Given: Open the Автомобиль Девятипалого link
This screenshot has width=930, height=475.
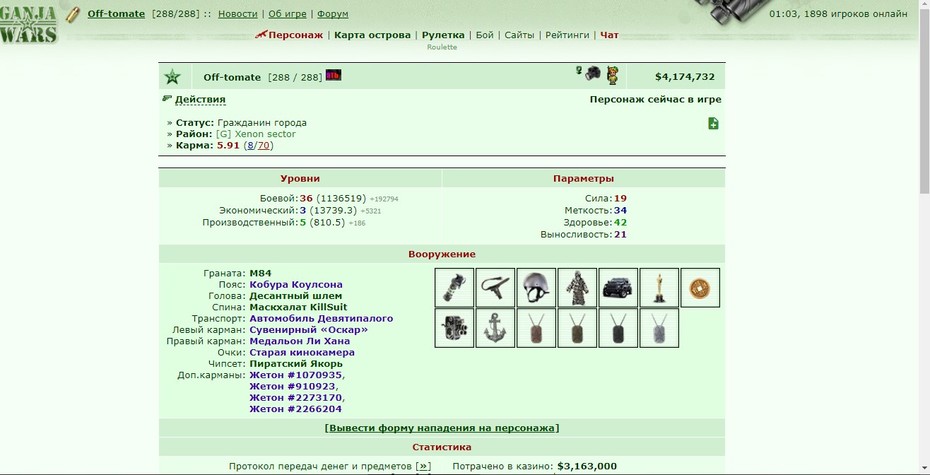Looking at the screenshot, I should tap(321, 318).
